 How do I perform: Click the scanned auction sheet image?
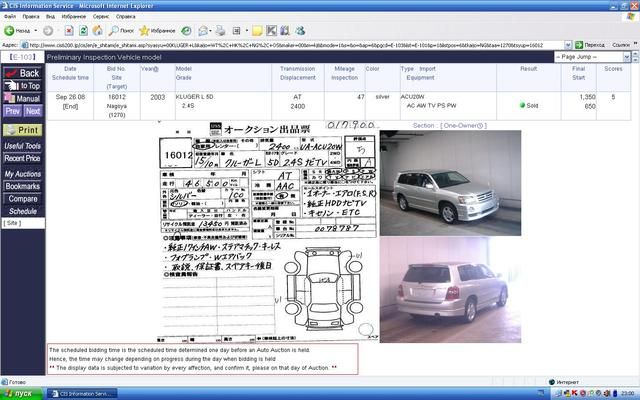tap(268, 232)
